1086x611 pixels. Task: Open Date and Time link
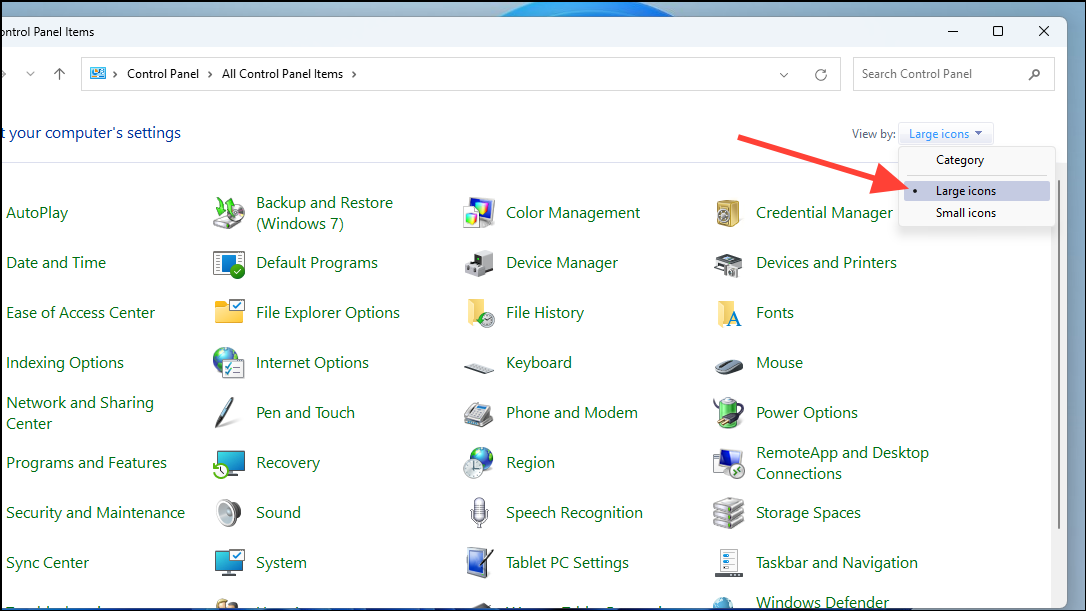click(x=56, y=263)
